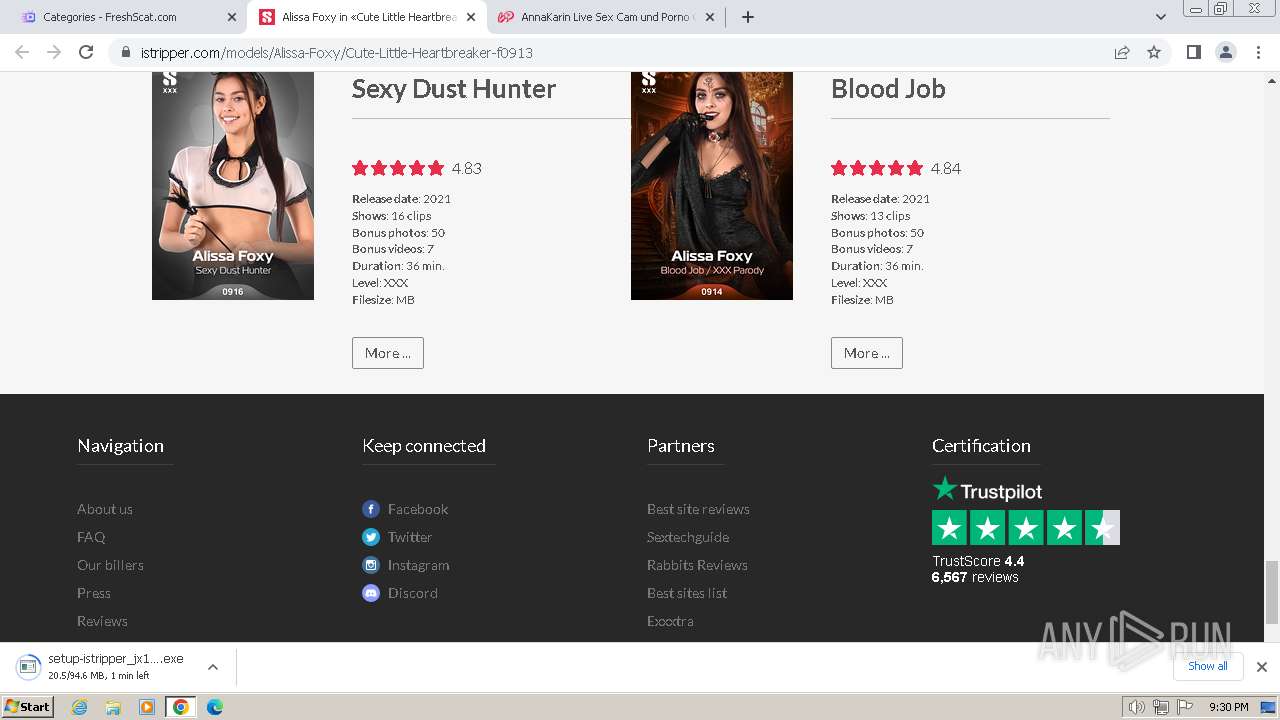Close the Categories - FreshScat.com tab

click(232, 17)
